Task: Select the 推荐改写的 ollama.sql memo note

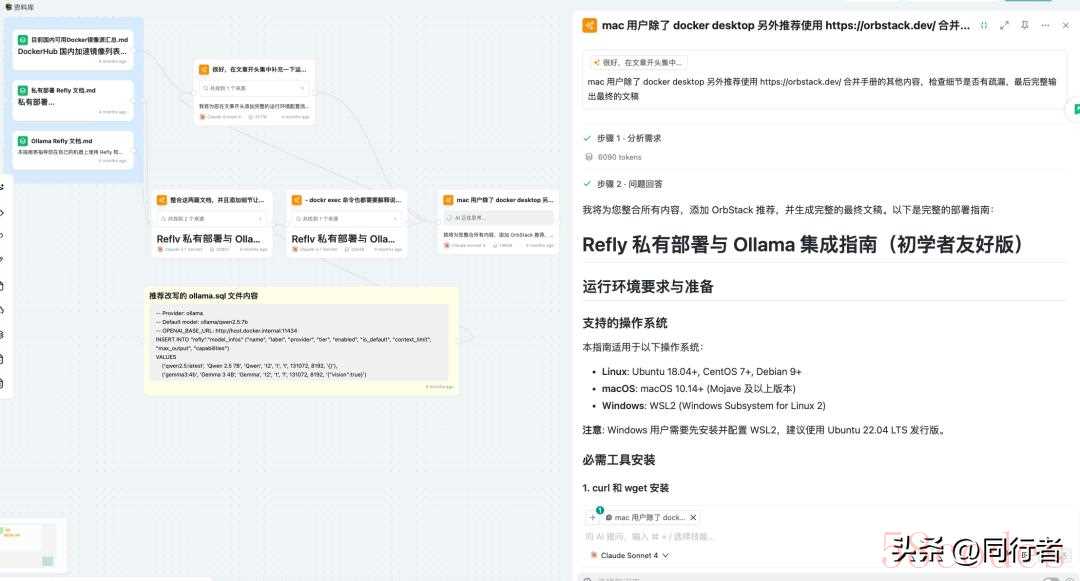Action: tap(302, 341)
